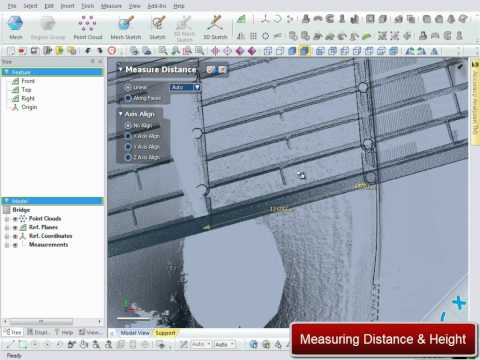Click the first red crosshair target icon
Image resolution: width=480 pixels, height=360 pixels.
coord(215,51)
